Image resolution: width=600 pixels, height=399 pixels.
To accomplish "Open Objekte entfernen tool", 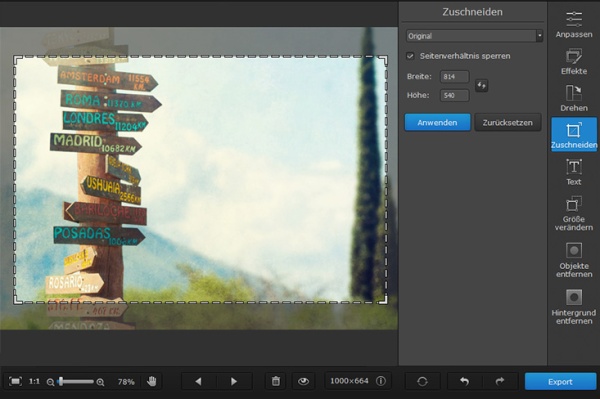I will pyautogui.click(x=574, y=260).
